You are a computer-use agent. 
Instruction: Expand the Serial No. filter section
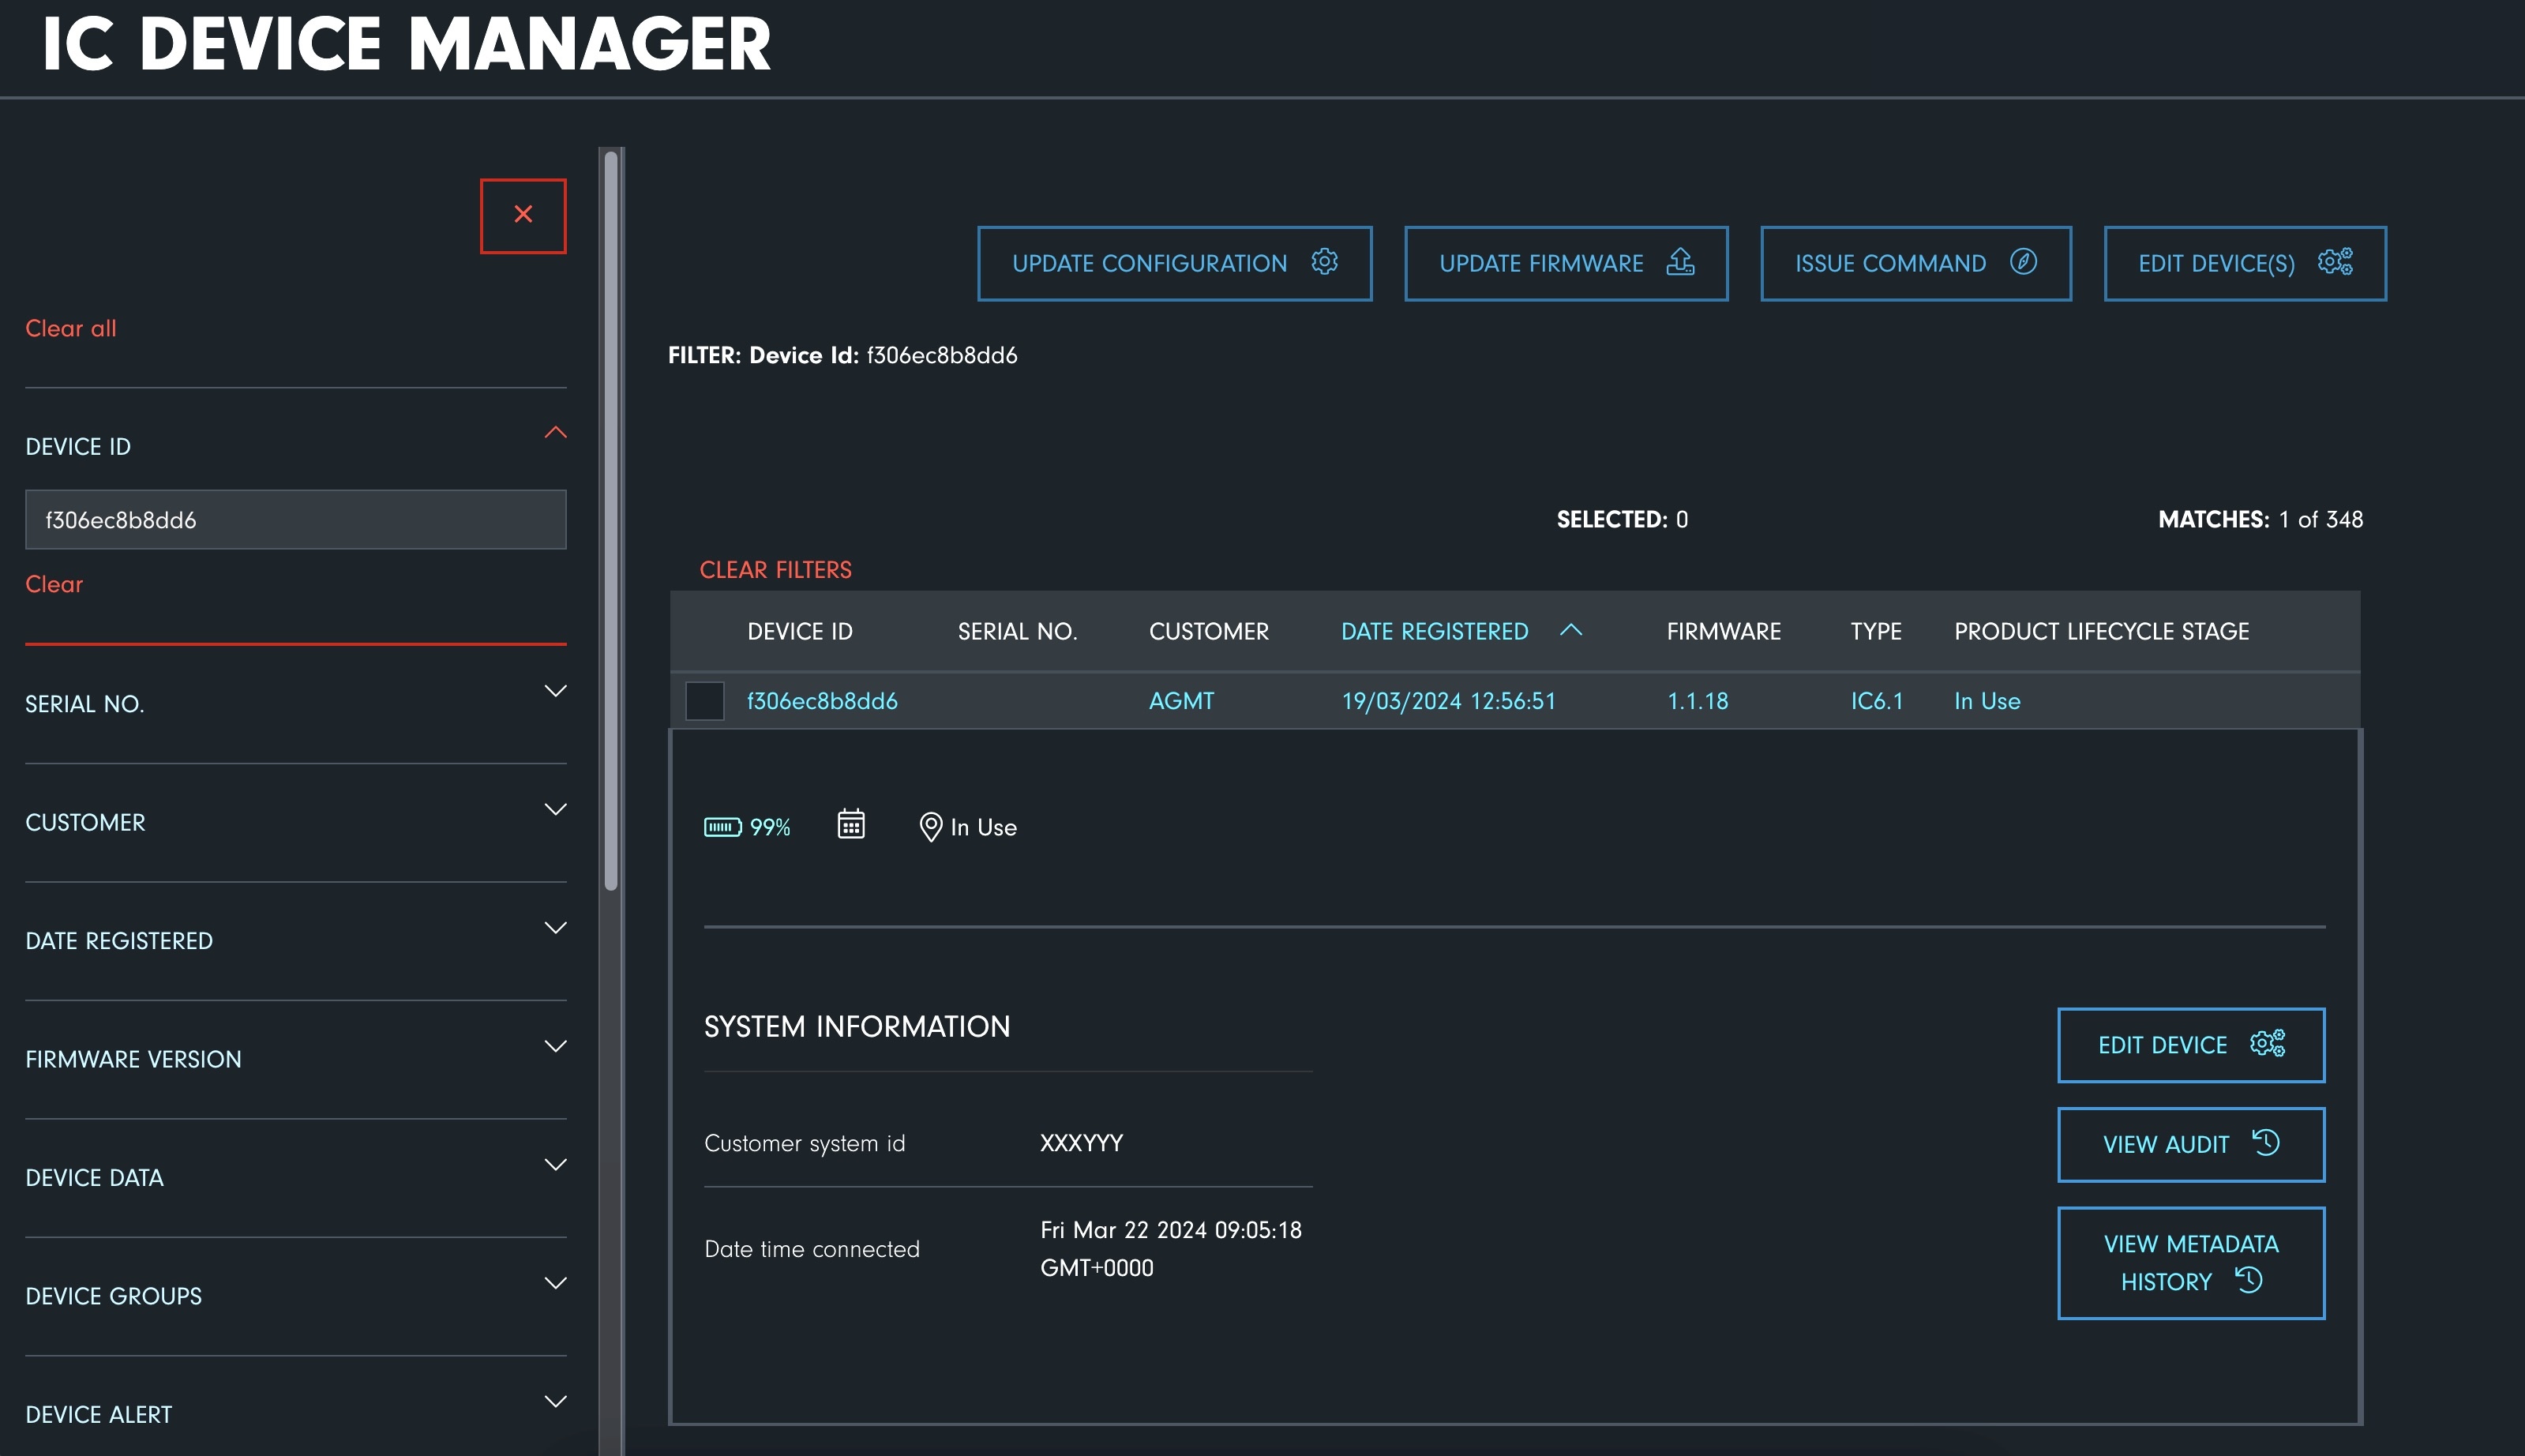(x=555, y=691)
